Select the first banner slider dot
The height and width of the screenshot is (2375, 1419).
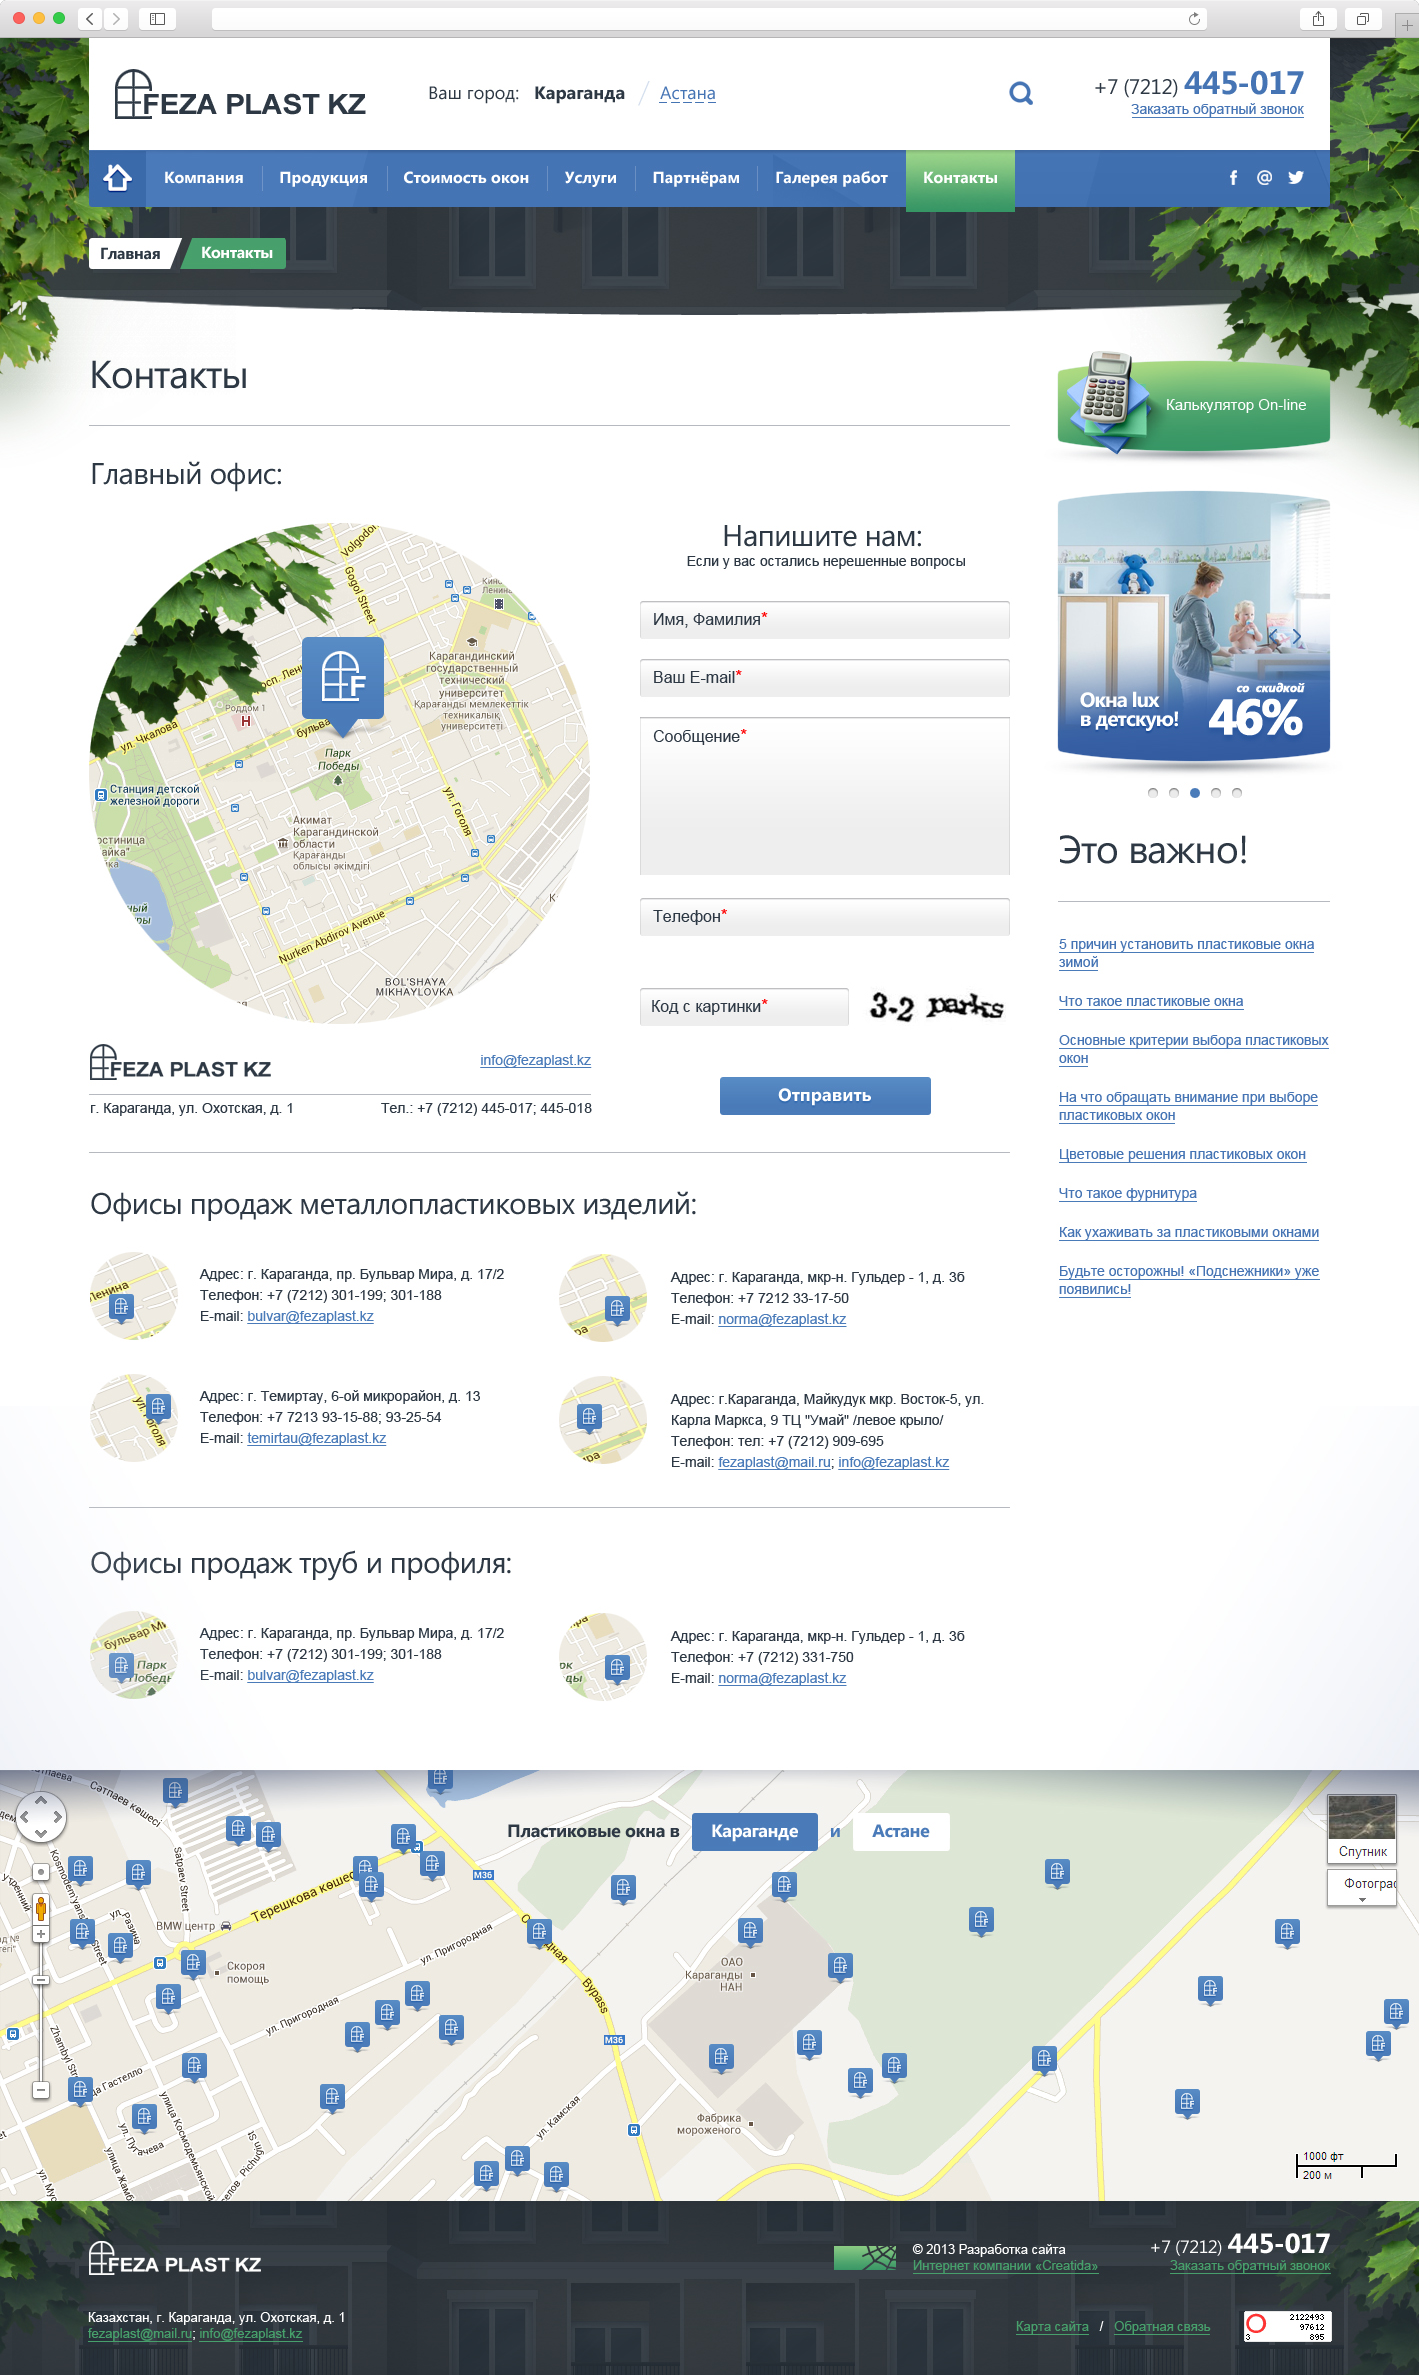point(1153,793)
